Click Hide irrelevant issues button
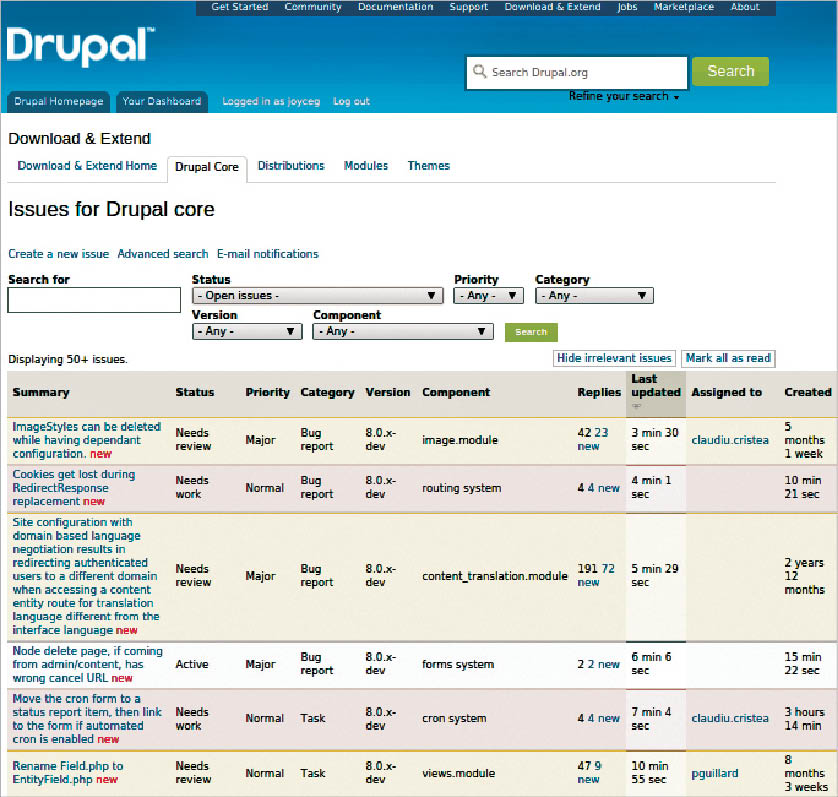Screen dimensions: 838x797 pyautogui.click(x=614, y=358)
